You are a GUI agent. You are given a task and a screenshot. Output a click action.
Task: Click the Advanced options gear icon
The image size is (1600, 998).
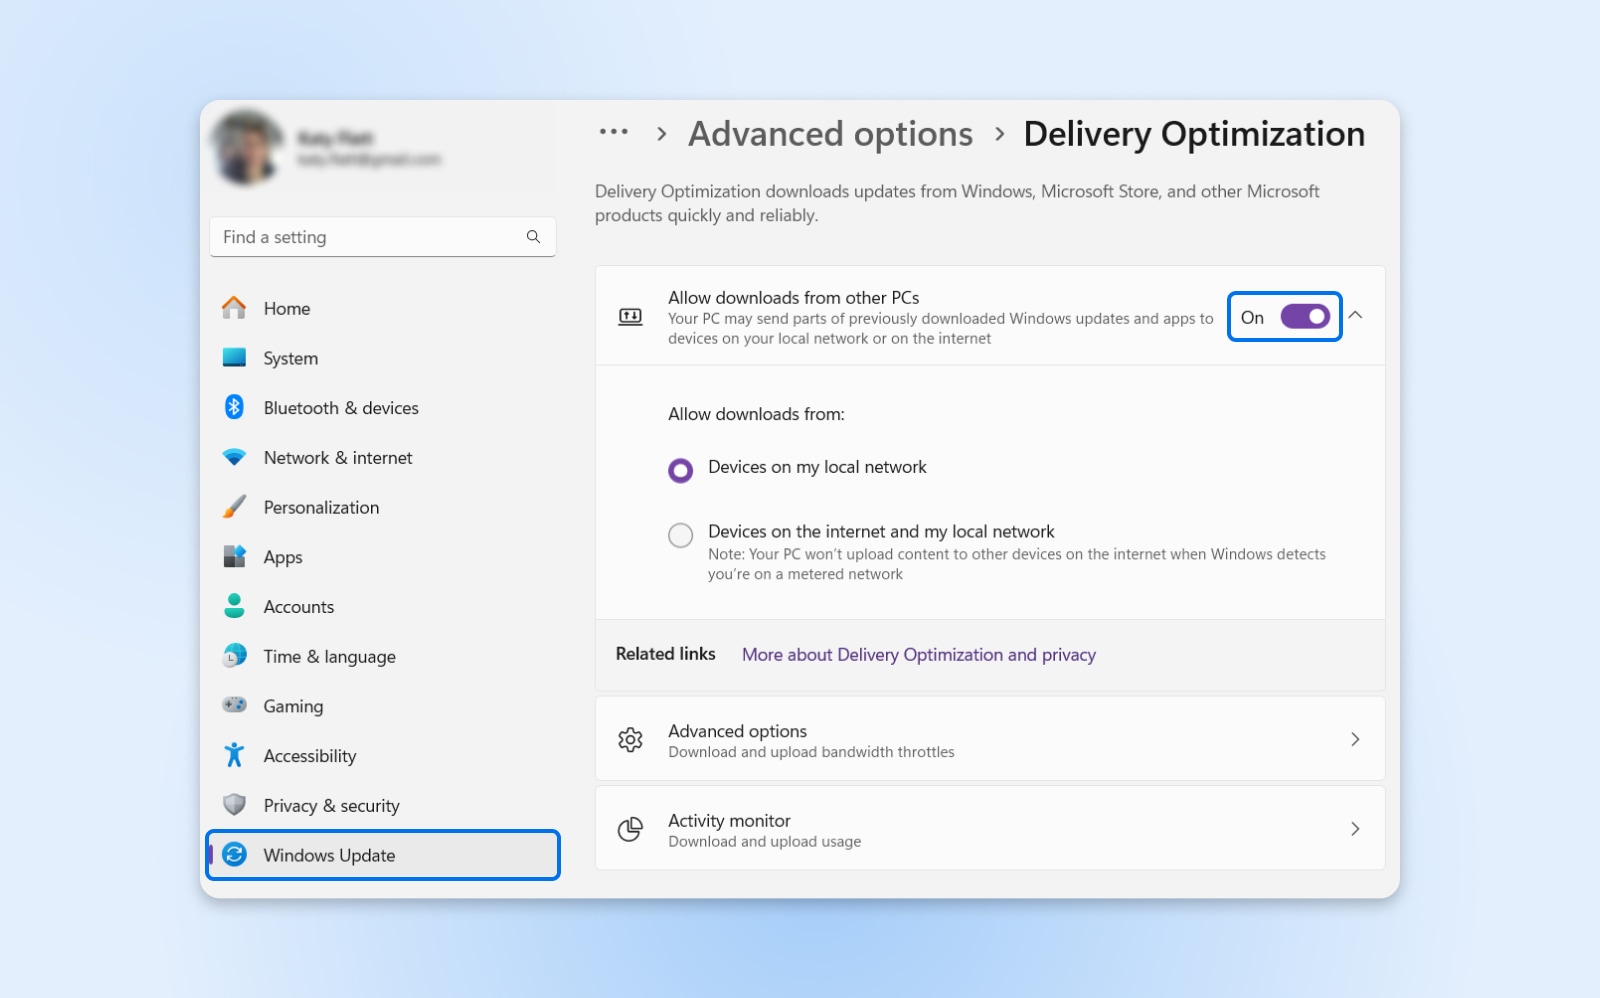click(630, 739)
